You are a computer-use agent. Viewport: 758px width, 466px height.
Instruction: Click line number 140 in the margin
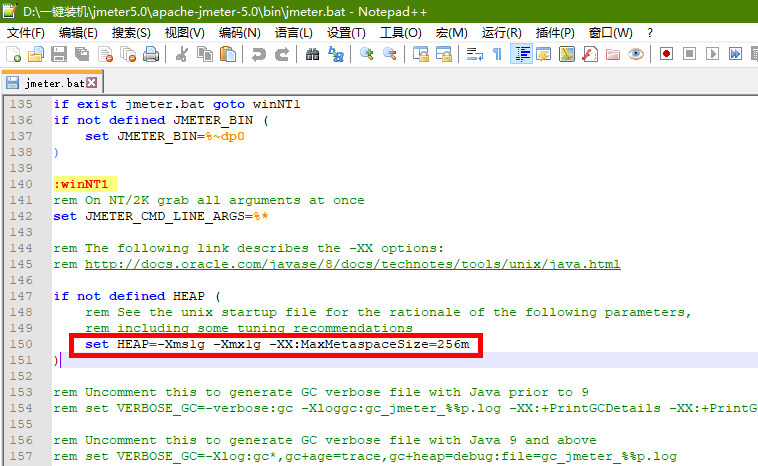click(x=21, y=184)
